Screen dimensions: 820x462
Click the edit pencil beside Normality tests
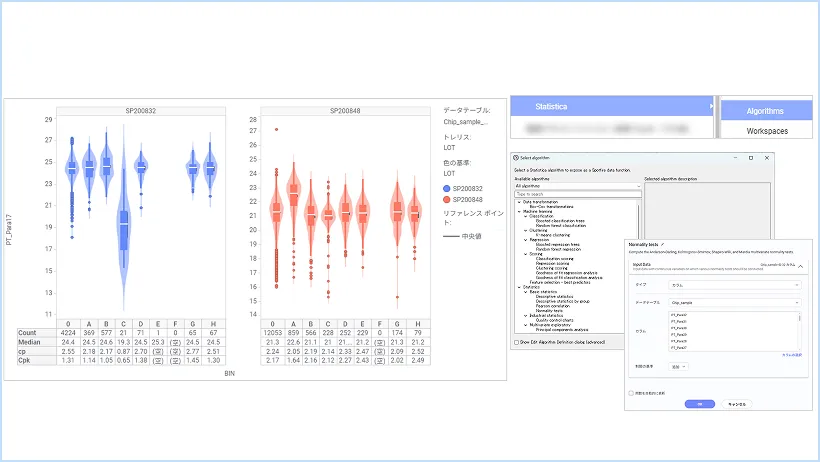pyautogui.click(x=663, y=244)
